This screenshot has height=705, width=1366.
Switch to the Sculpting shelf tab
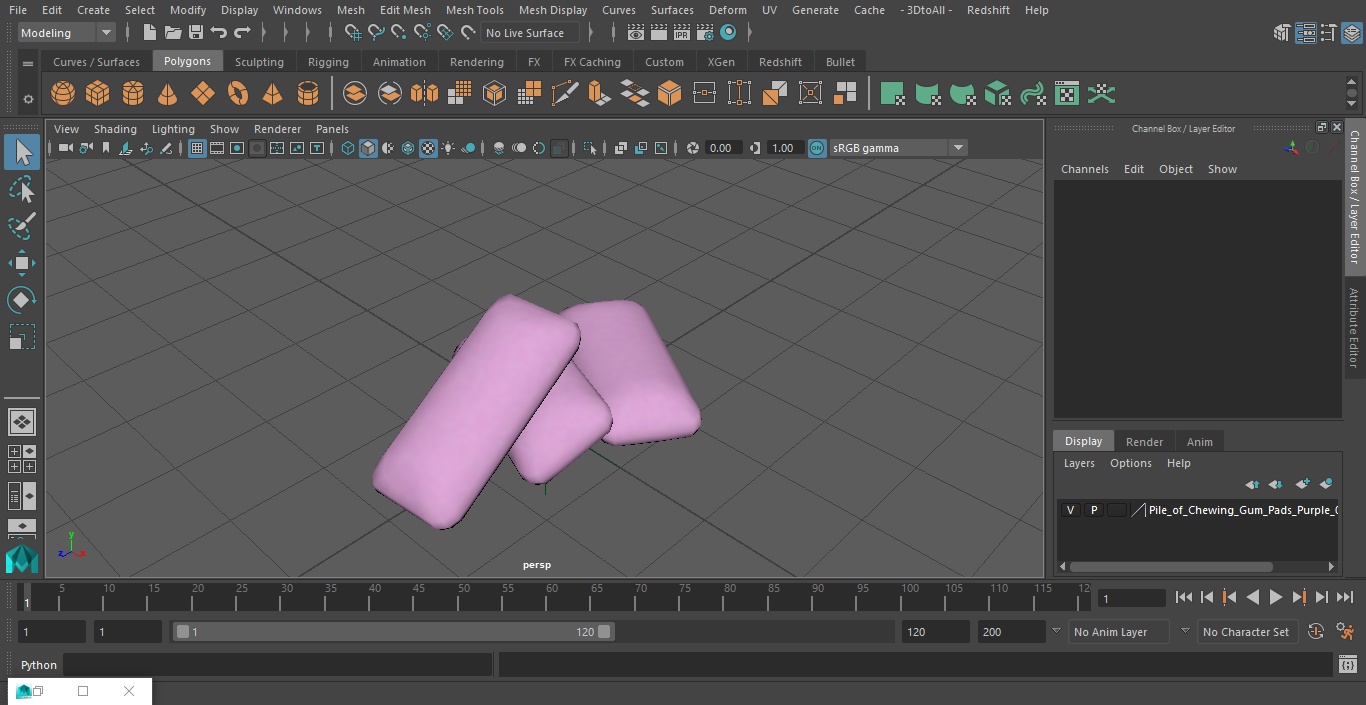[x=259, y=62]
